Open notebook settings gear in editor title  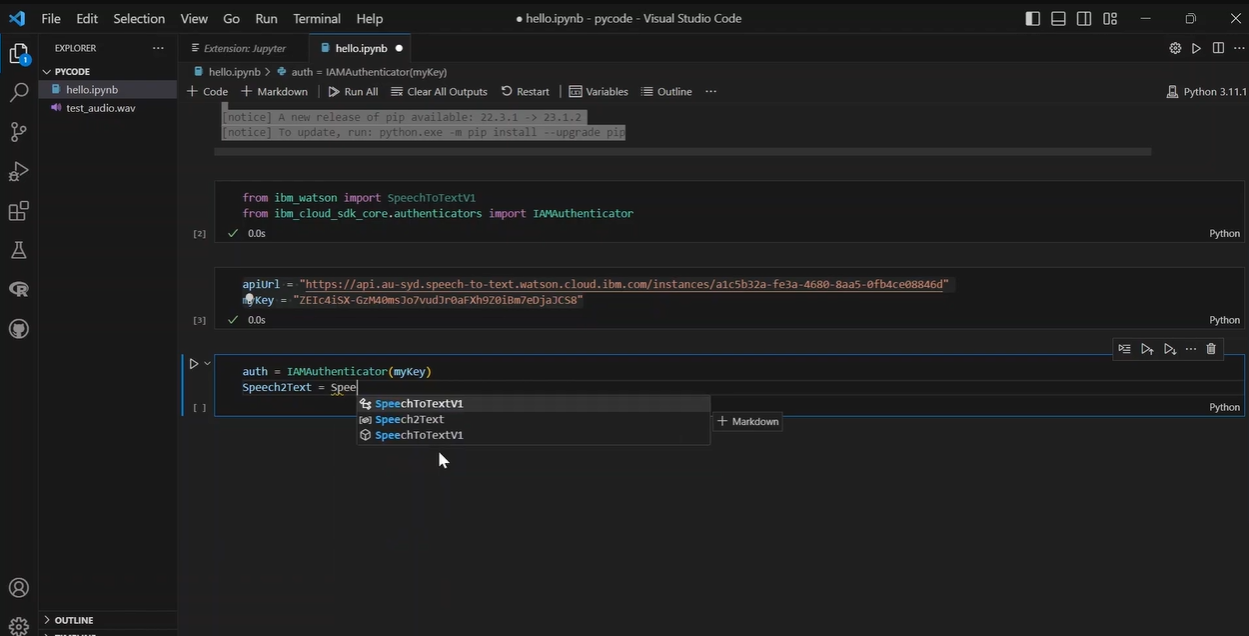pos(1175,48)
